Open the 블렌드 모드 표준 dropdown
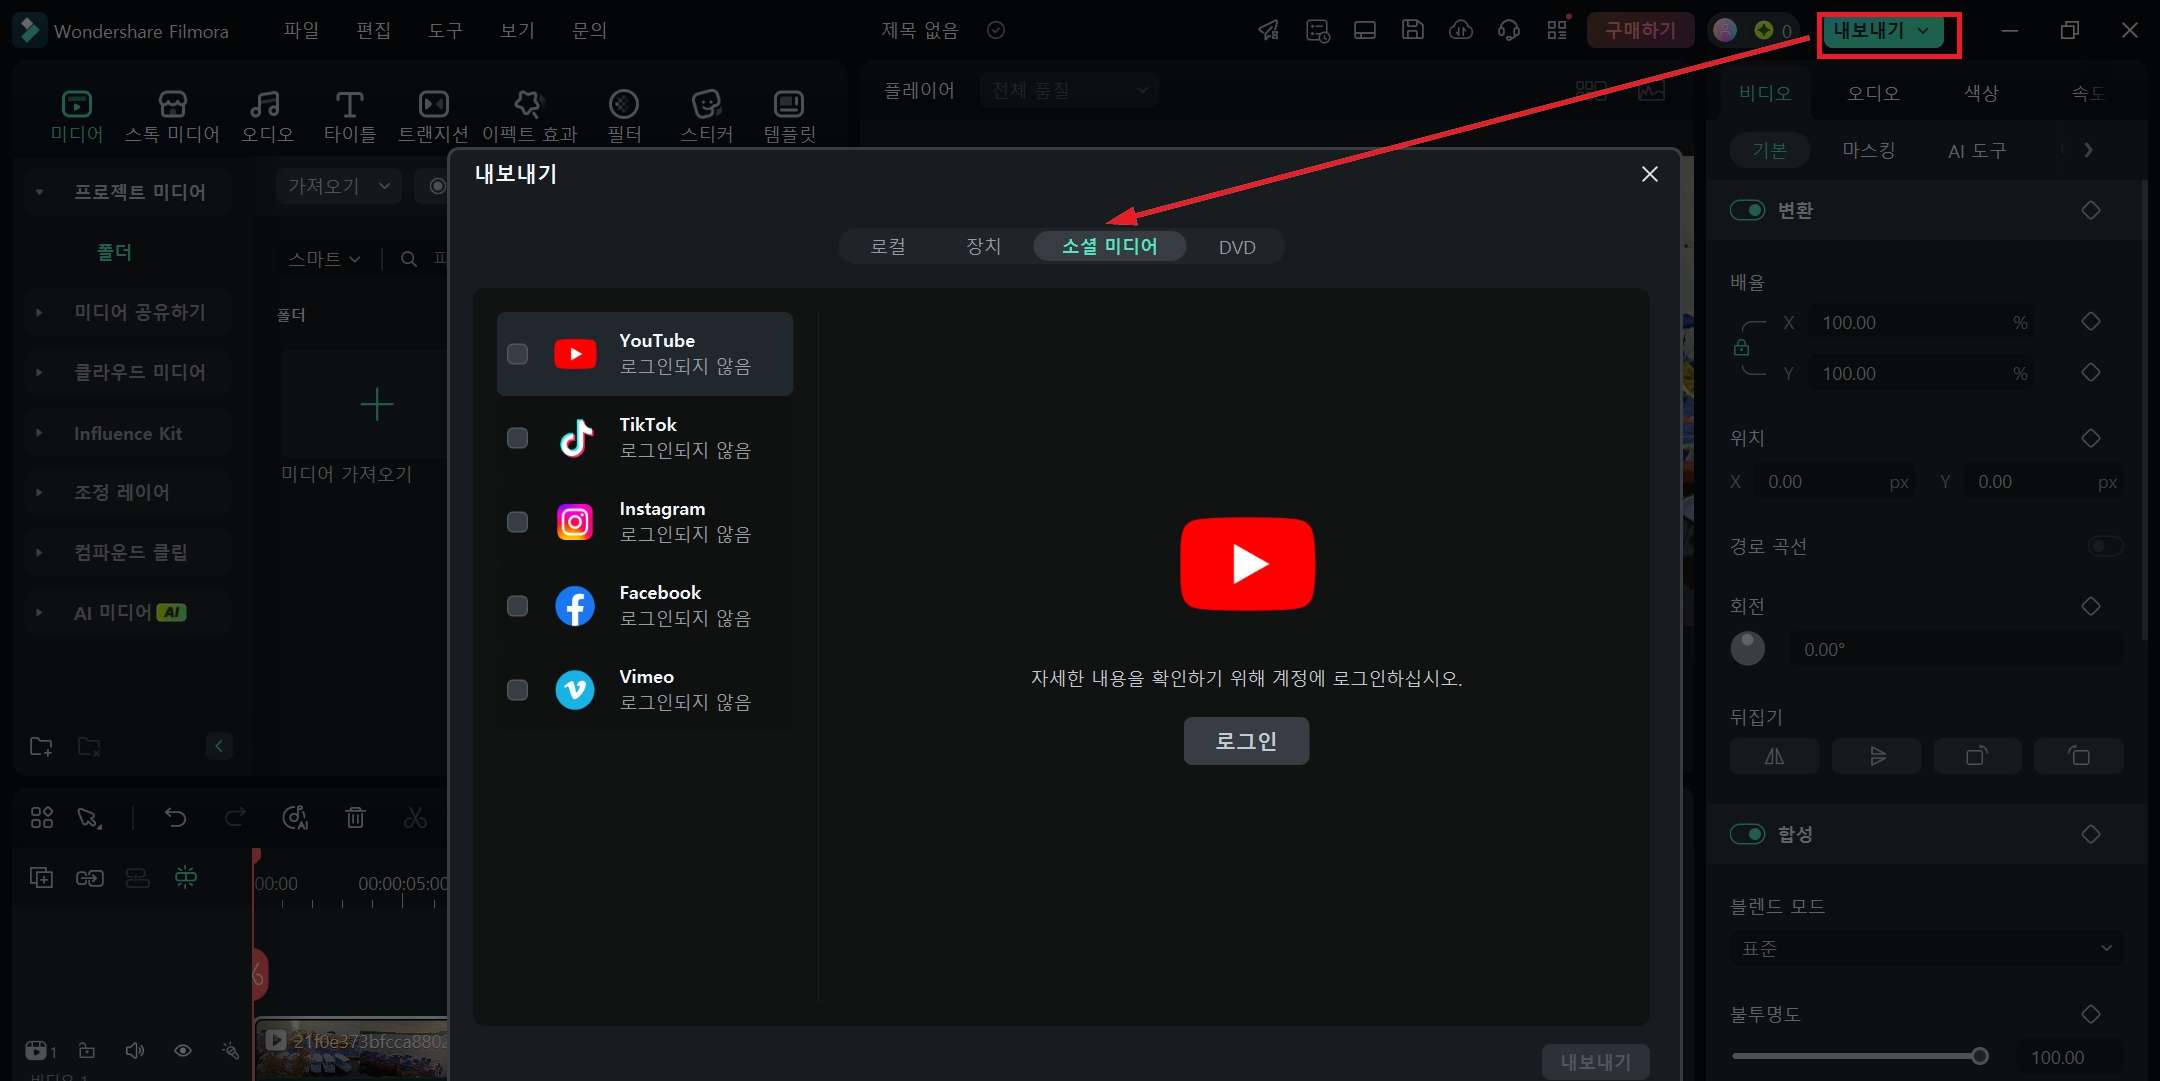 click(x=1927, y=948)
